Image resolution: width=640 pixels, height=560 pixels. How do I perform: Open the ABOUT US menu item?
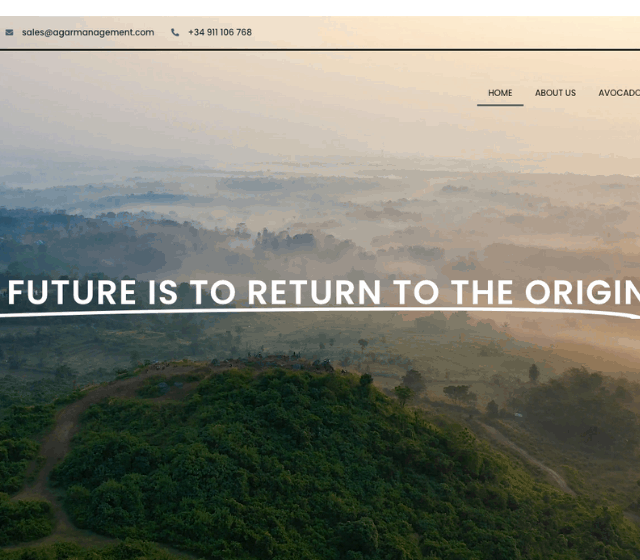pyautogui.click(x=556, y=93)
